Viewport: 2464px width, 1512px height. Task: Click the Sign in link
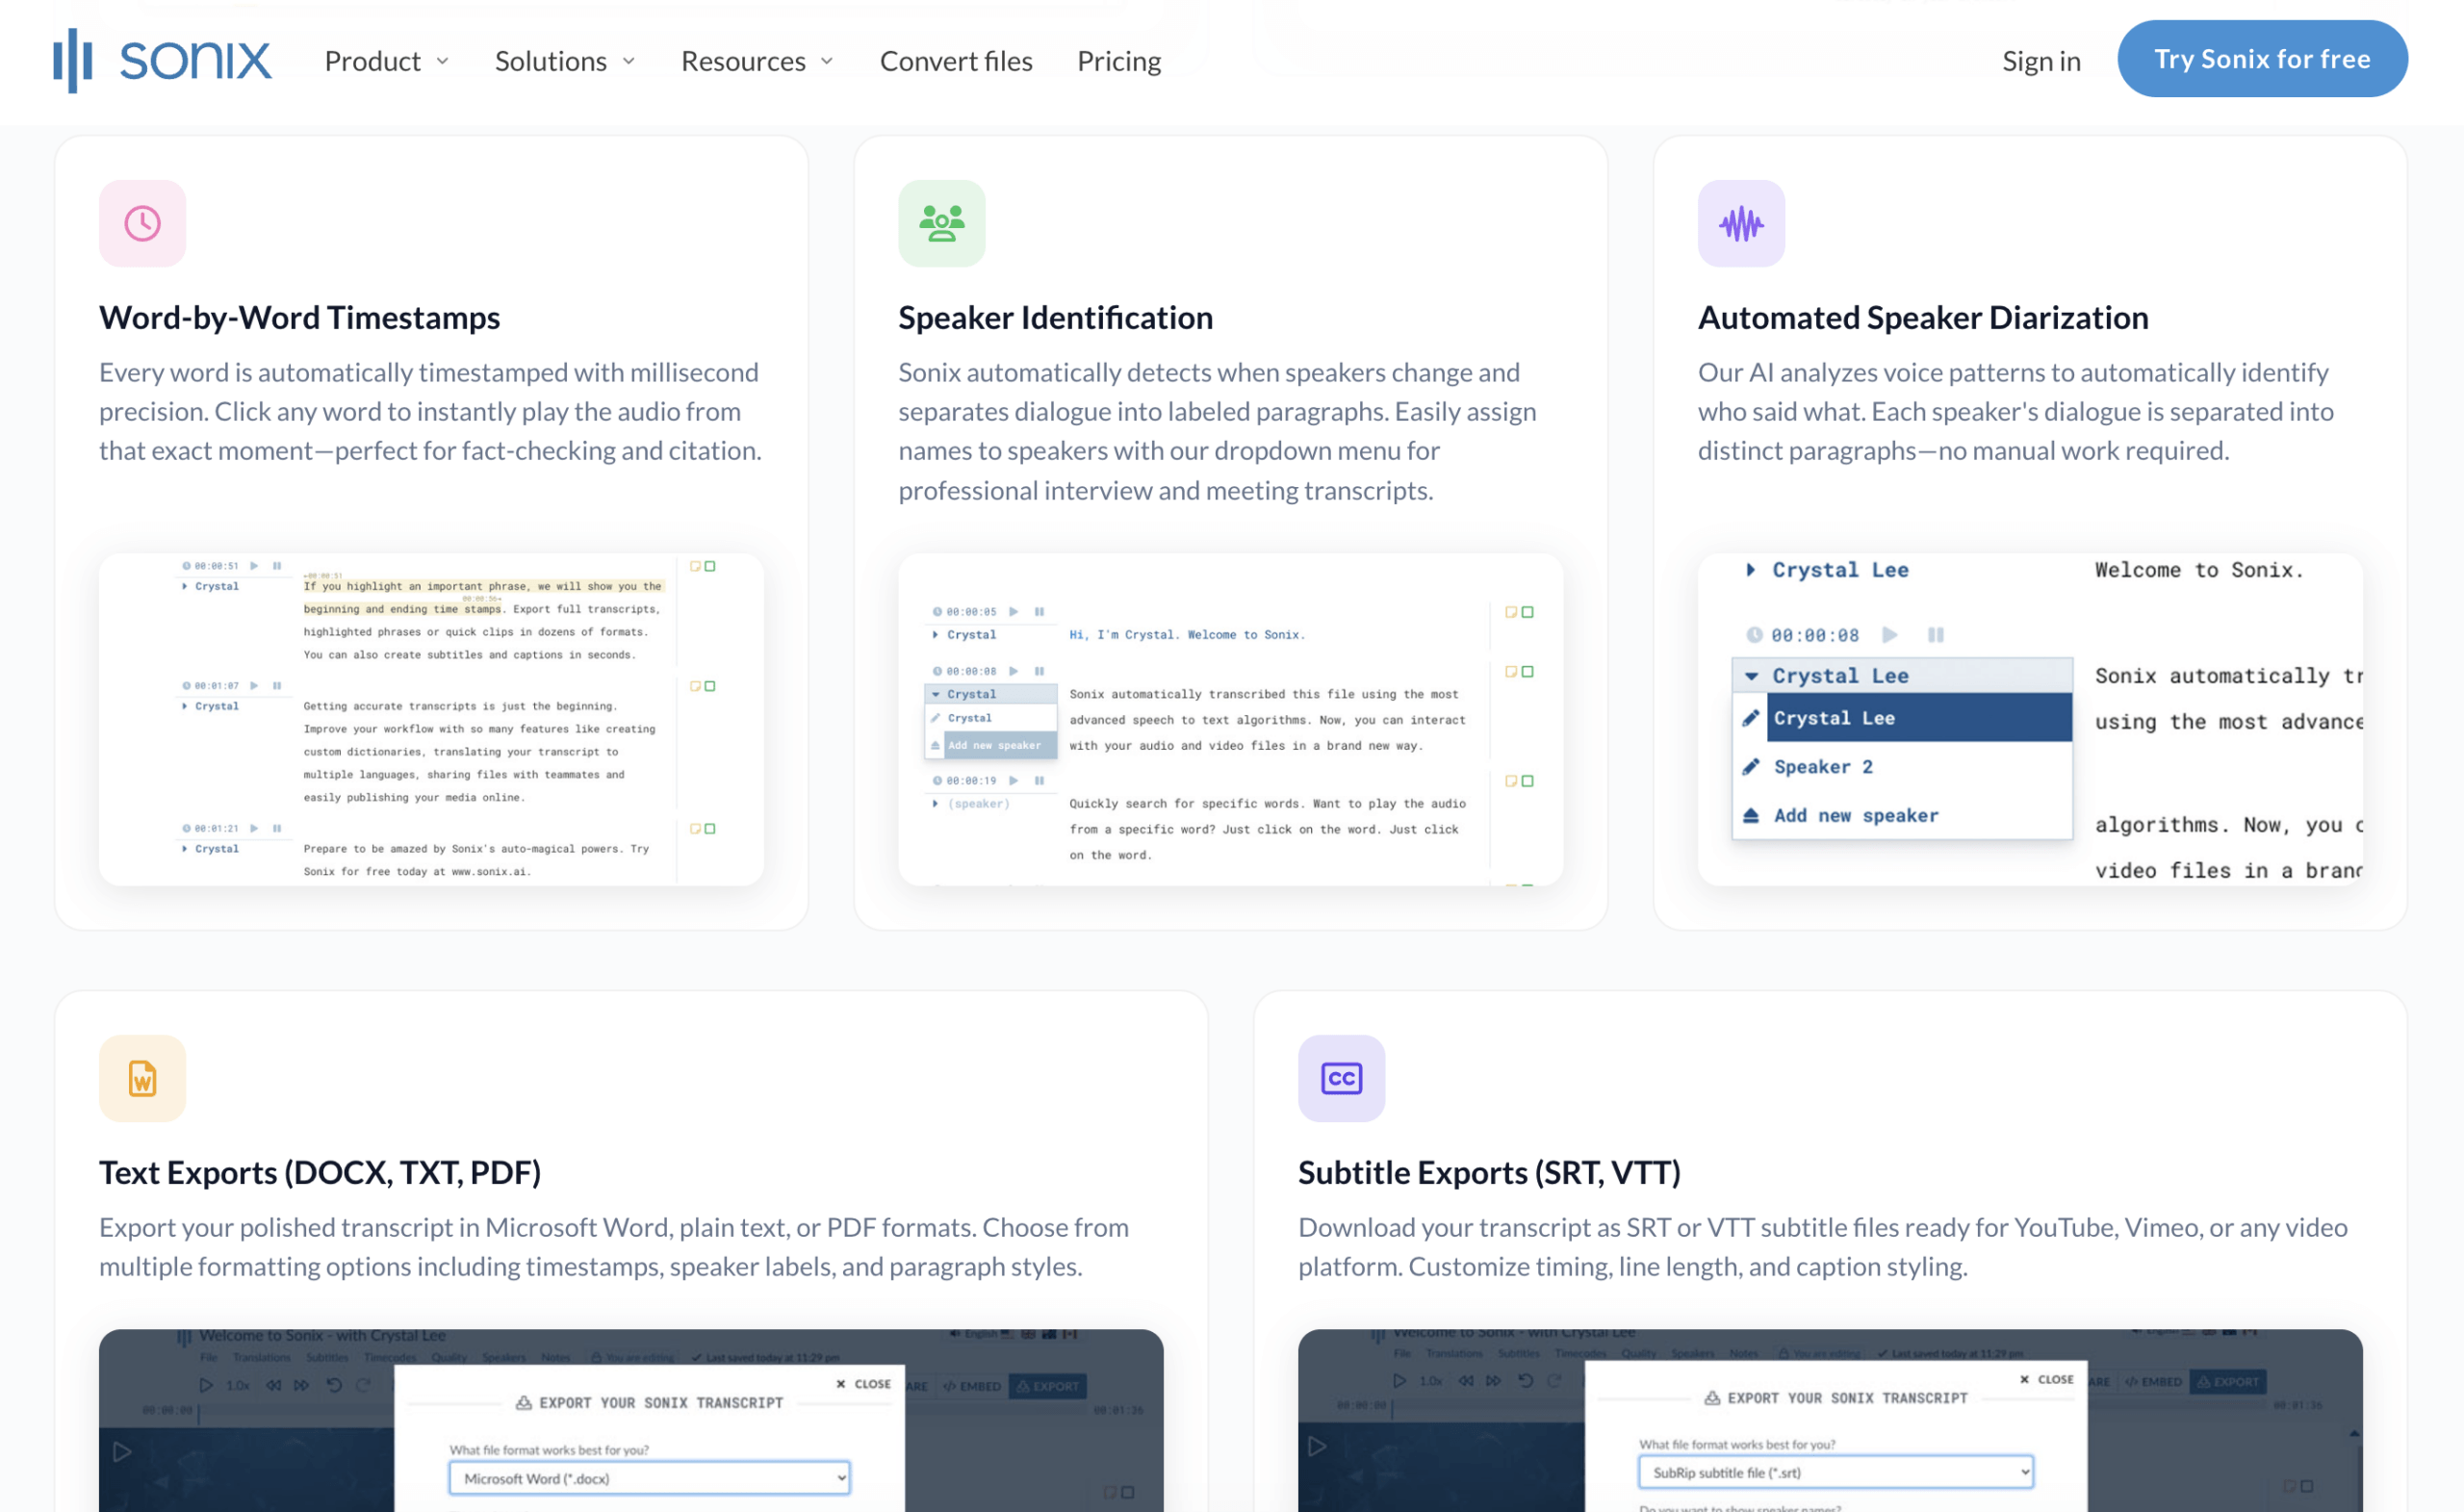tap(2041, 61)
